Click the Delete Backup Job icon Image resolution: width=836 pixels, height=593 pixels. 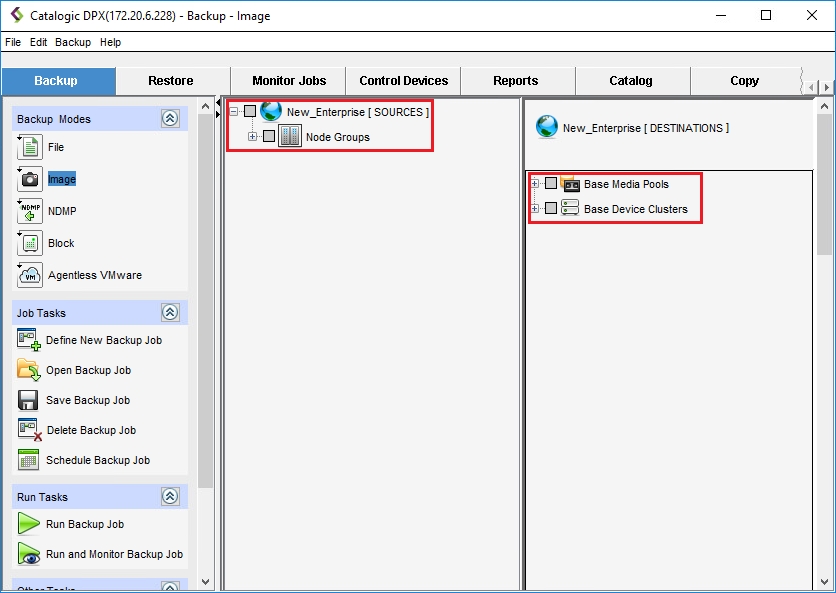pos(28,430)
